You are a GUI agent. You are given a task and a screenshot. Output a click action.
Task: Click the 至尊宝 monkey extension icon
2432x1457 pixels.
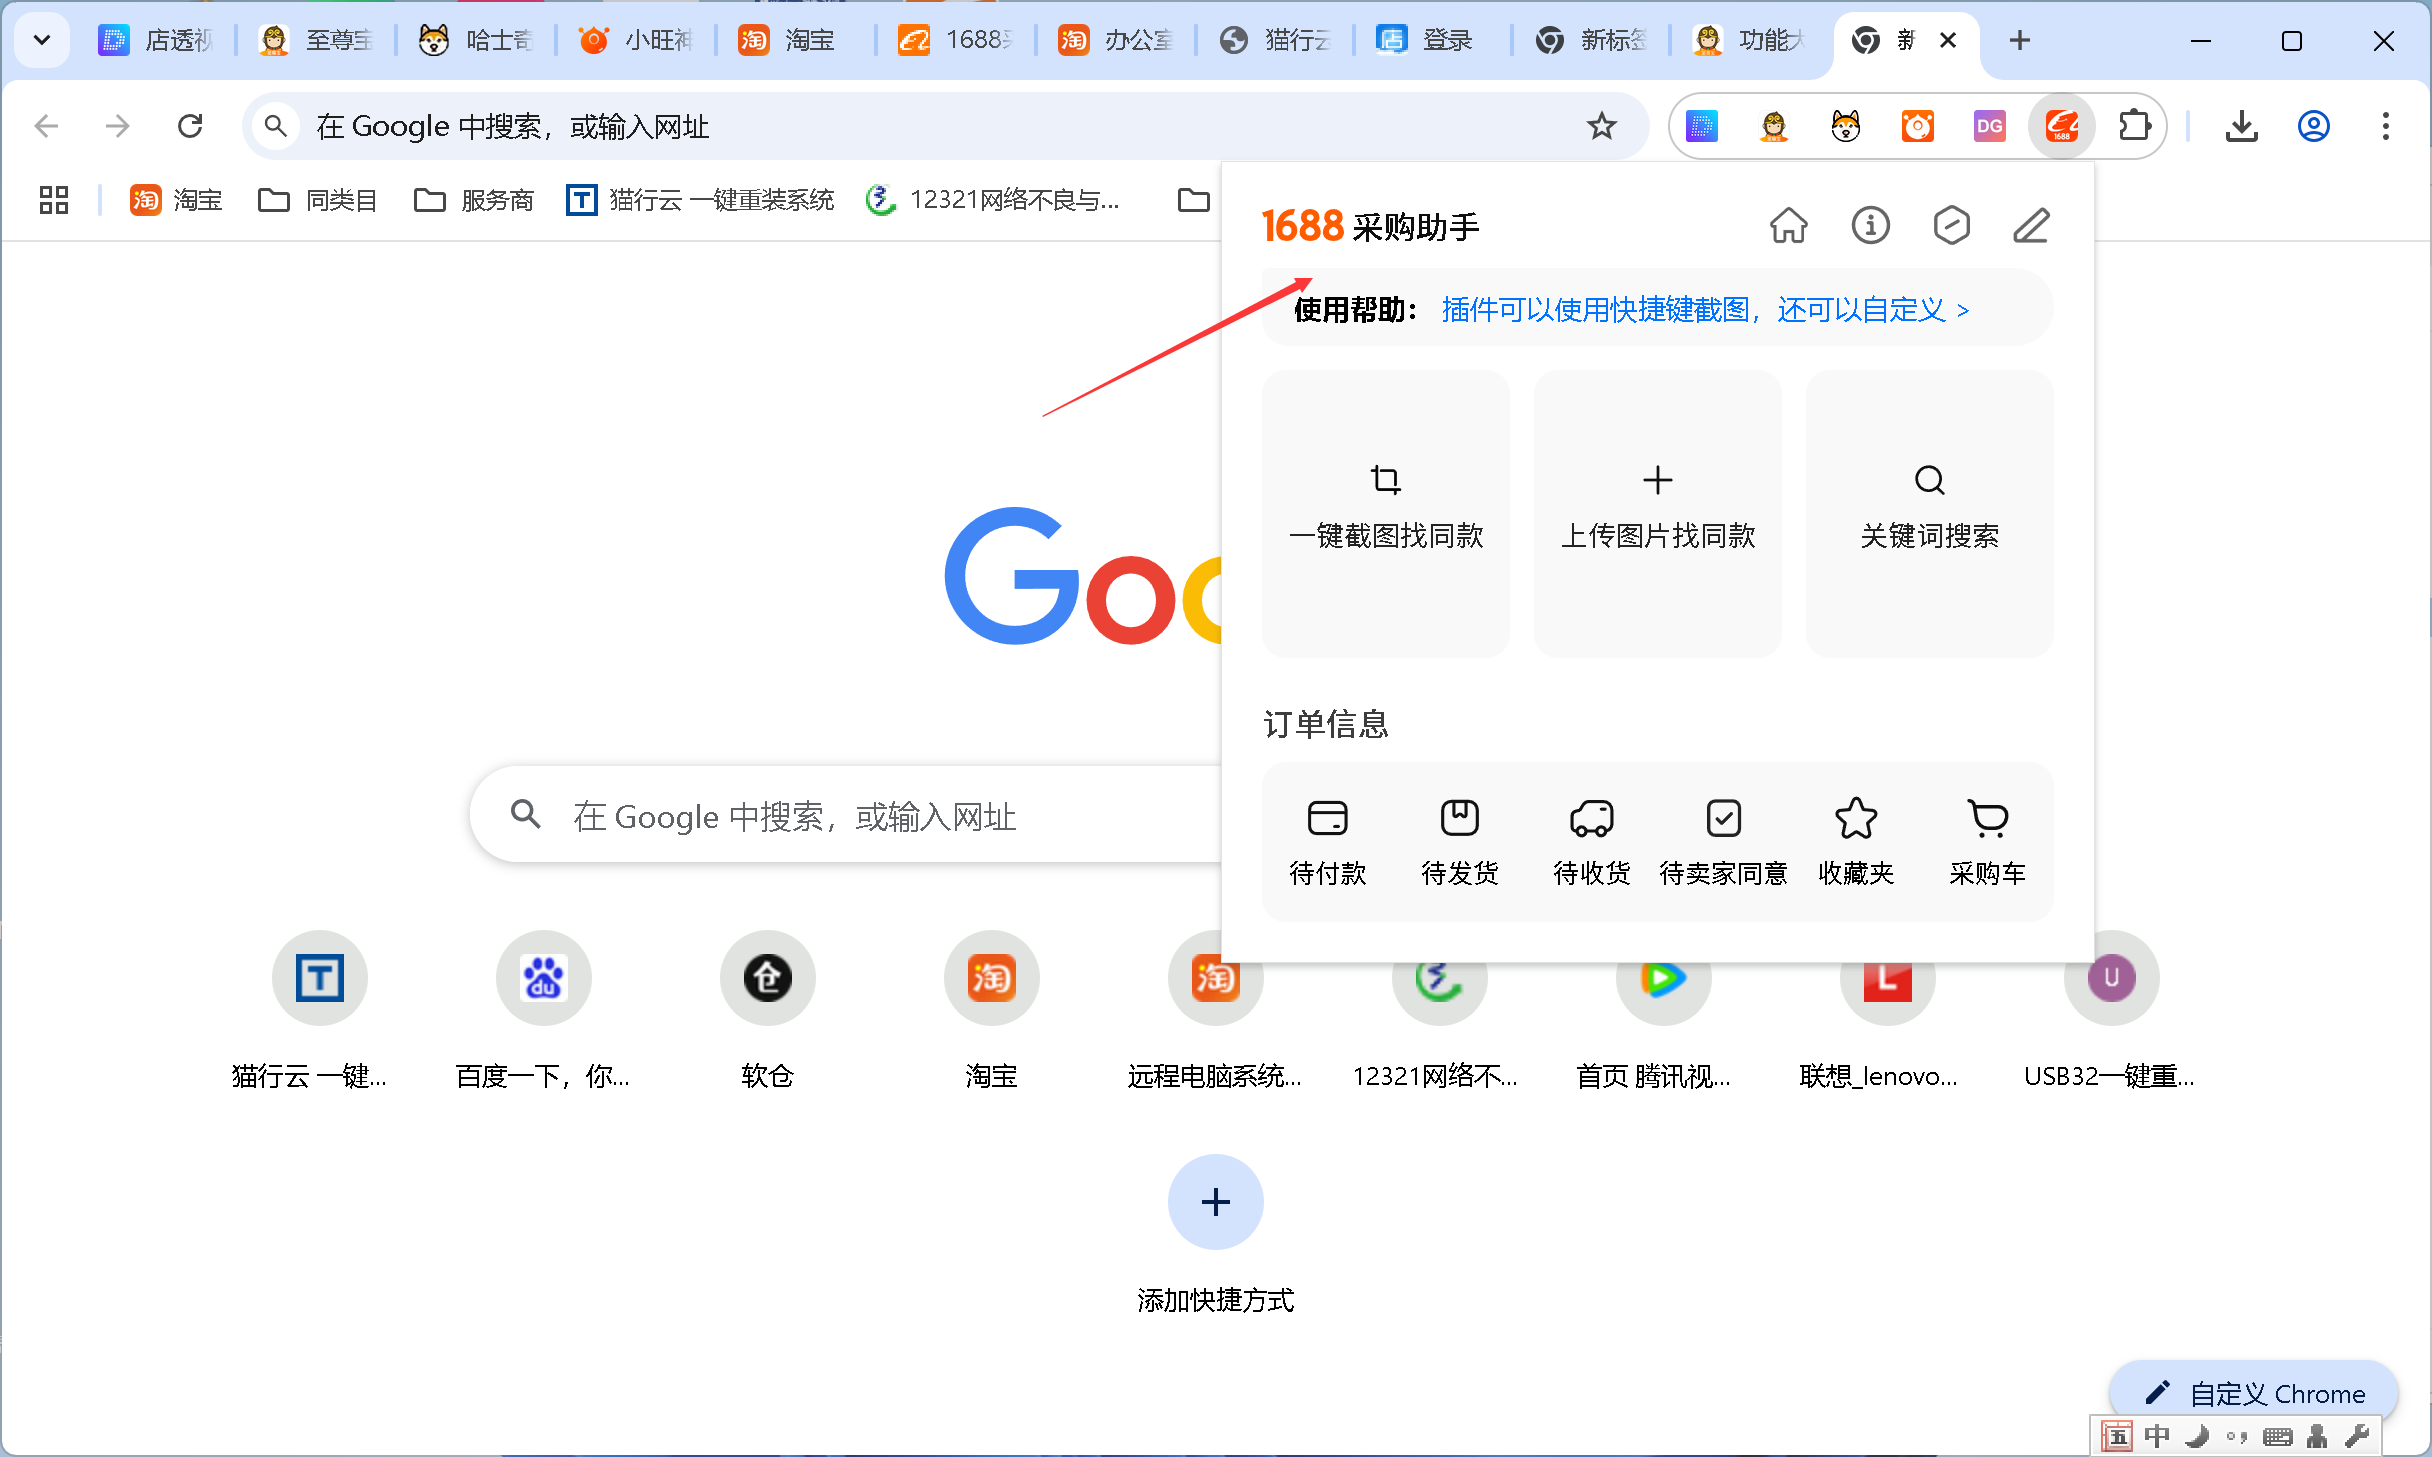[1774, 126]
